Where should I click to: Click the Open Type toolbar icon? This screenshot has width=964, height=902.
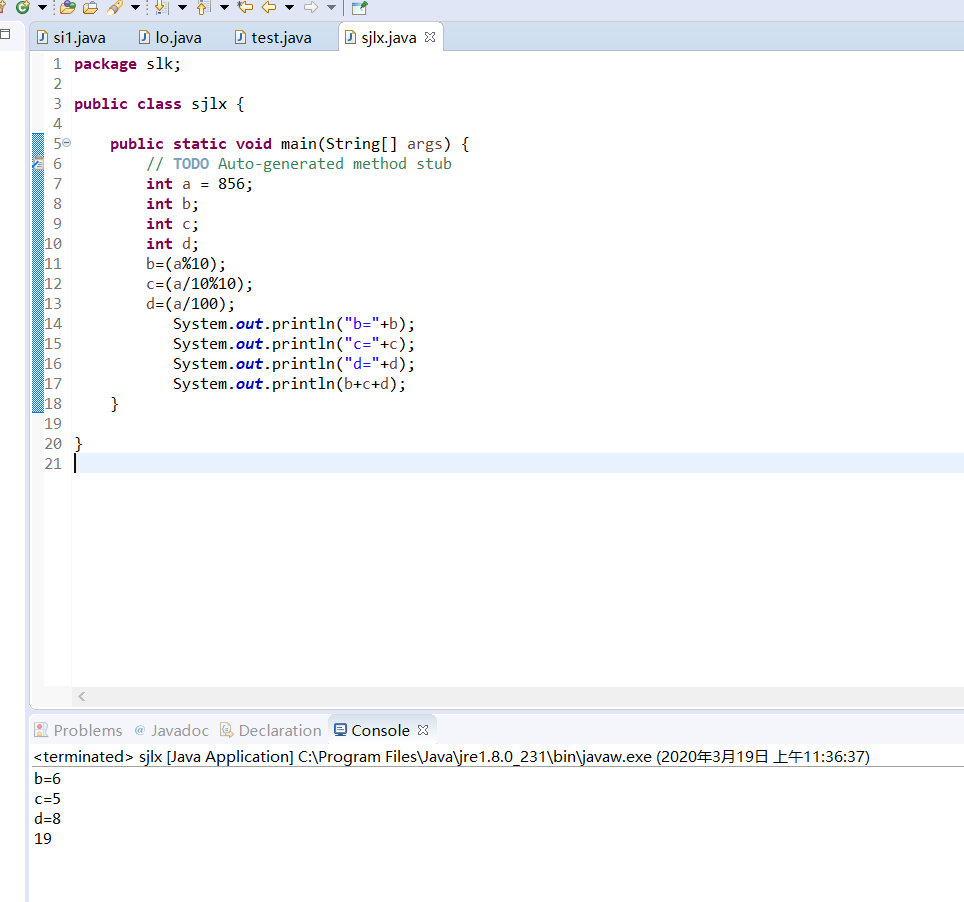pos(68,7)
